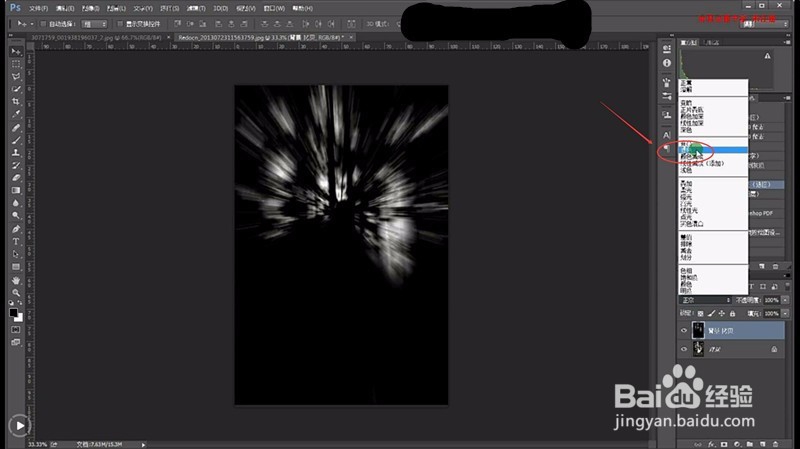Toggle lock position icon
This screenshot has height=449, width=800.
tap(721, 314)
